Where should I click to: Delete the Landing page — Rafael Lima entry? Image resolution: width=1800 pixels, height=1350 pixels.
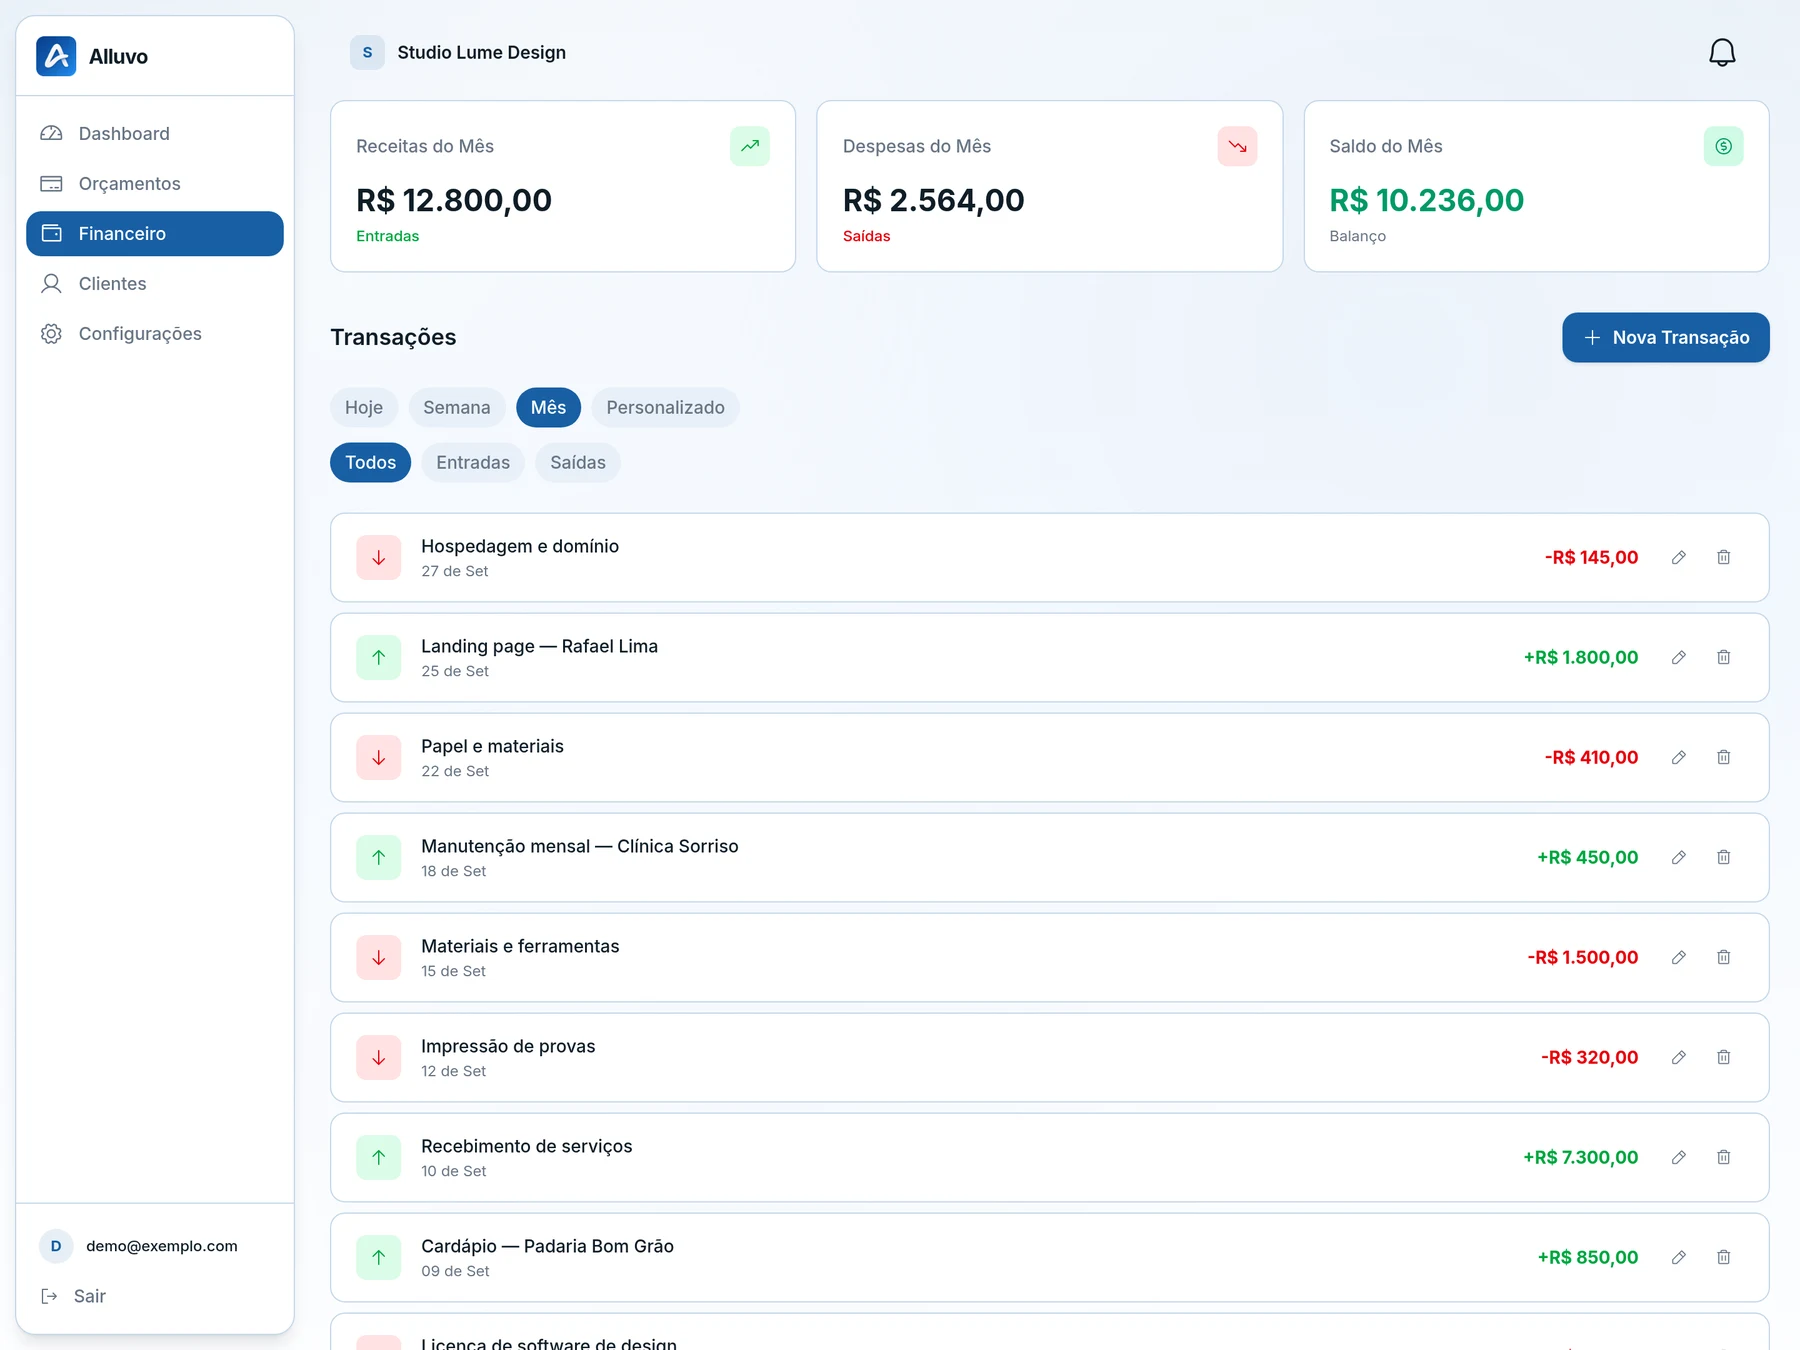click(1724, 658)
